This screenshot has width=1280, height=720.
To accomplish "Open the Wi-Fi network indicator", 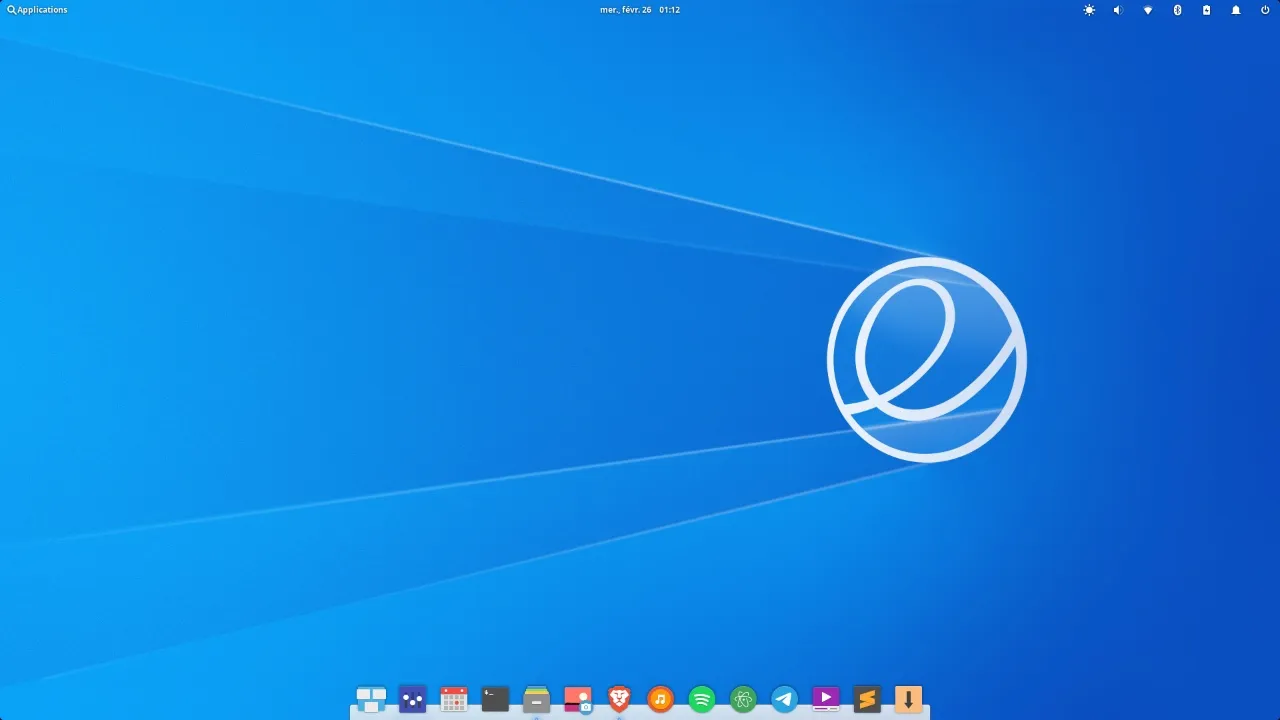I will pyautogui.click(x=1147, y=10).
